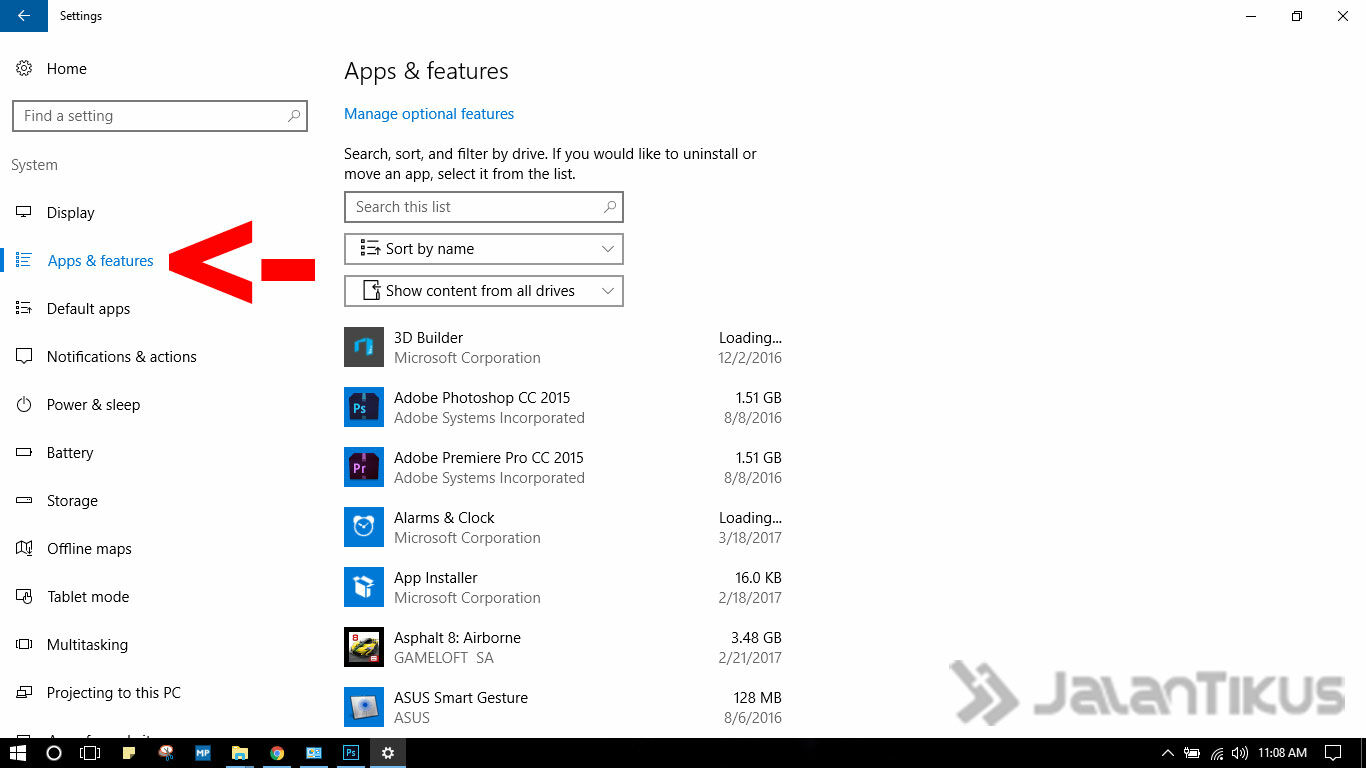The width and height of the screenshot is (1366, 768).
Task: Click the Projecting to this PC icon
Action: pos(24,692)
